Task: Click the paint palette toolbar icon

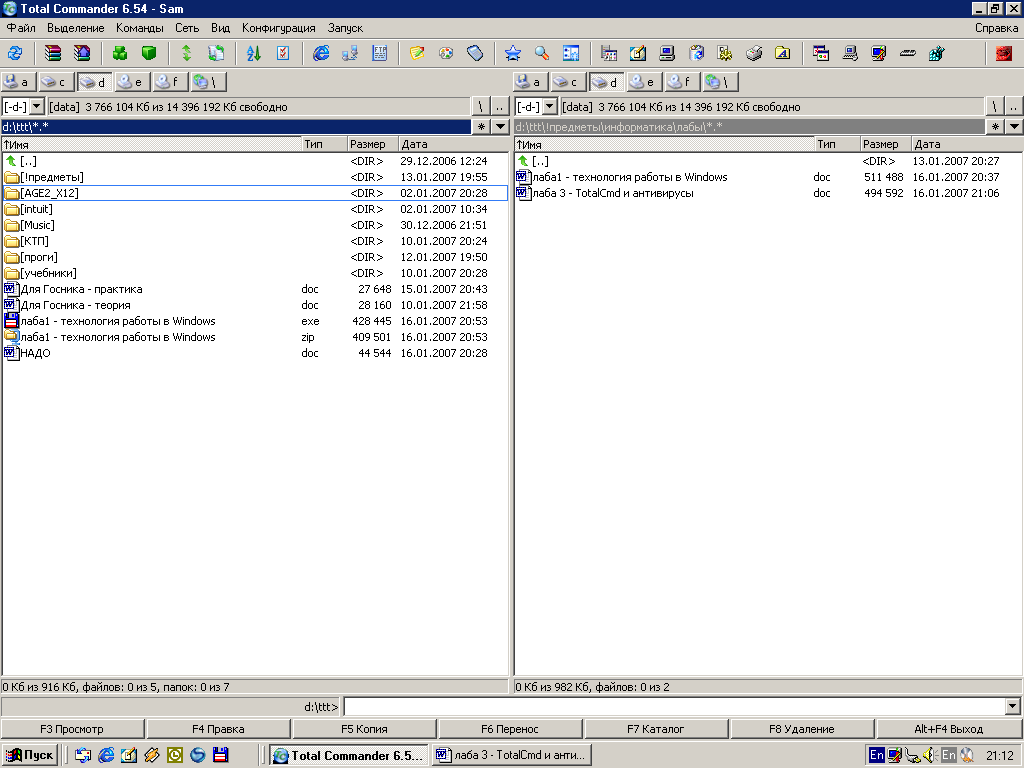Action: pyautogui.click(x=446, y=53)
